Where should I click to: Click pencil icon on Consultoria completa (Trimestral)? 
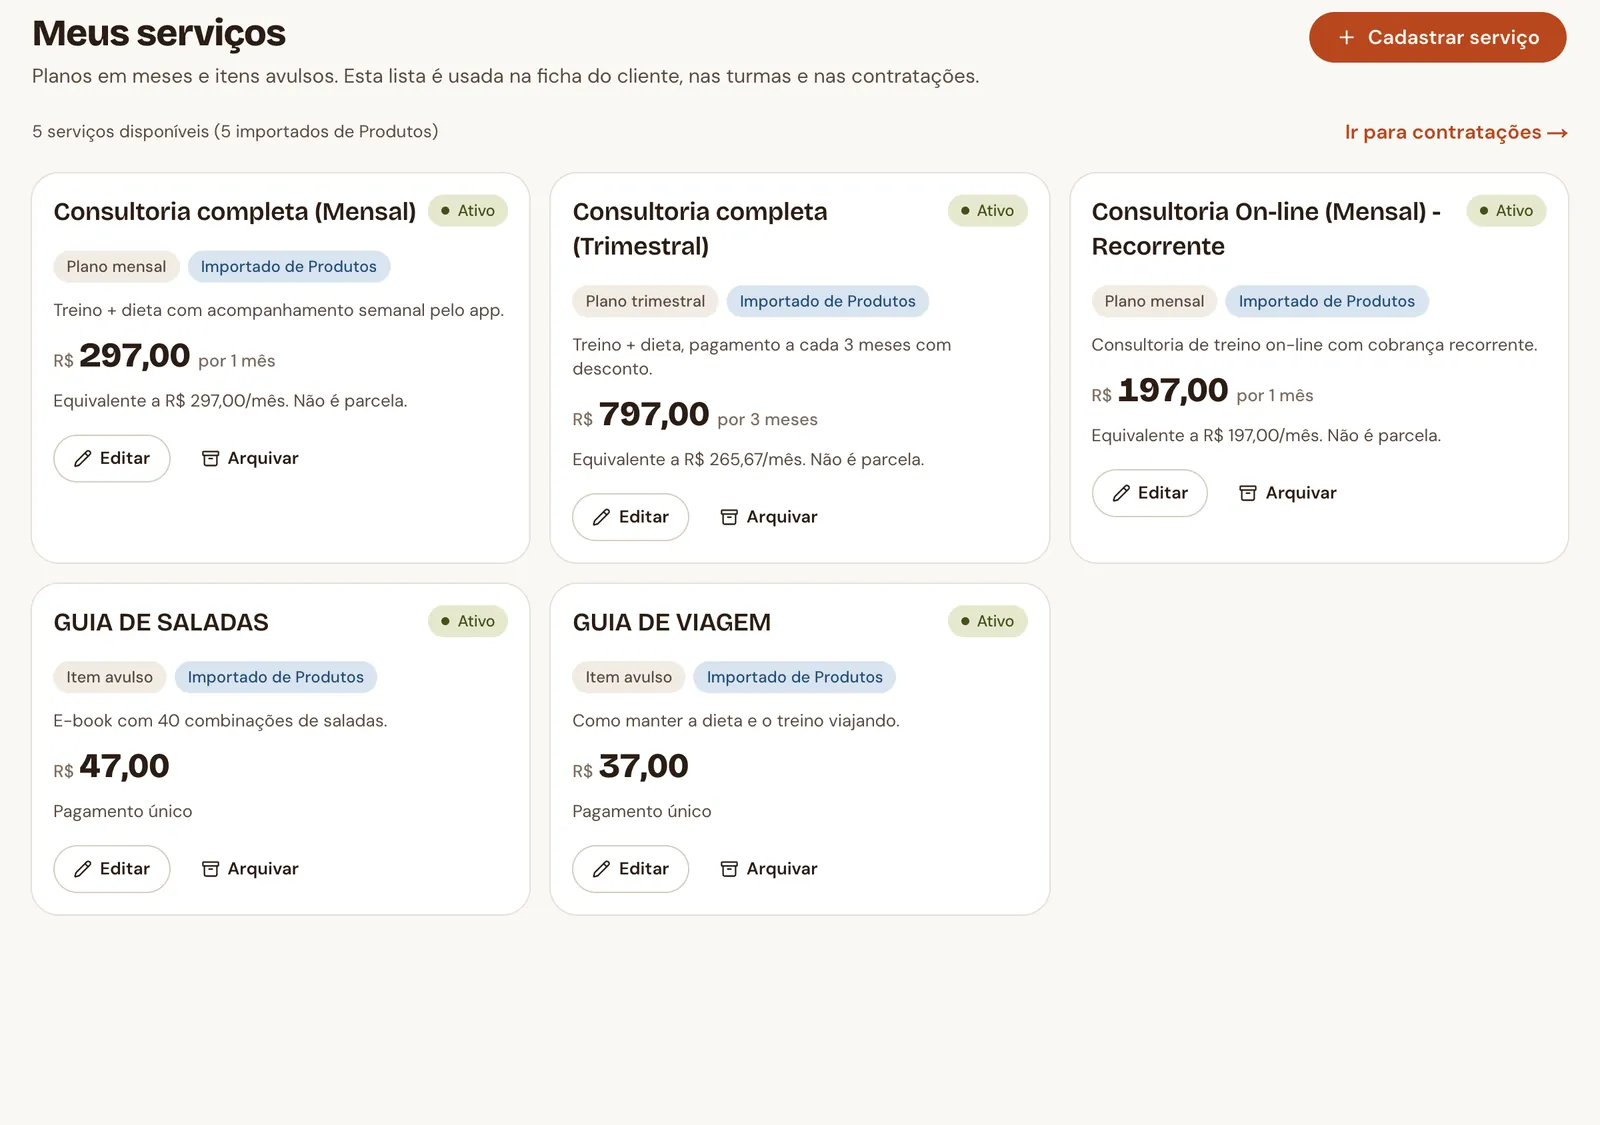(601, 518)
